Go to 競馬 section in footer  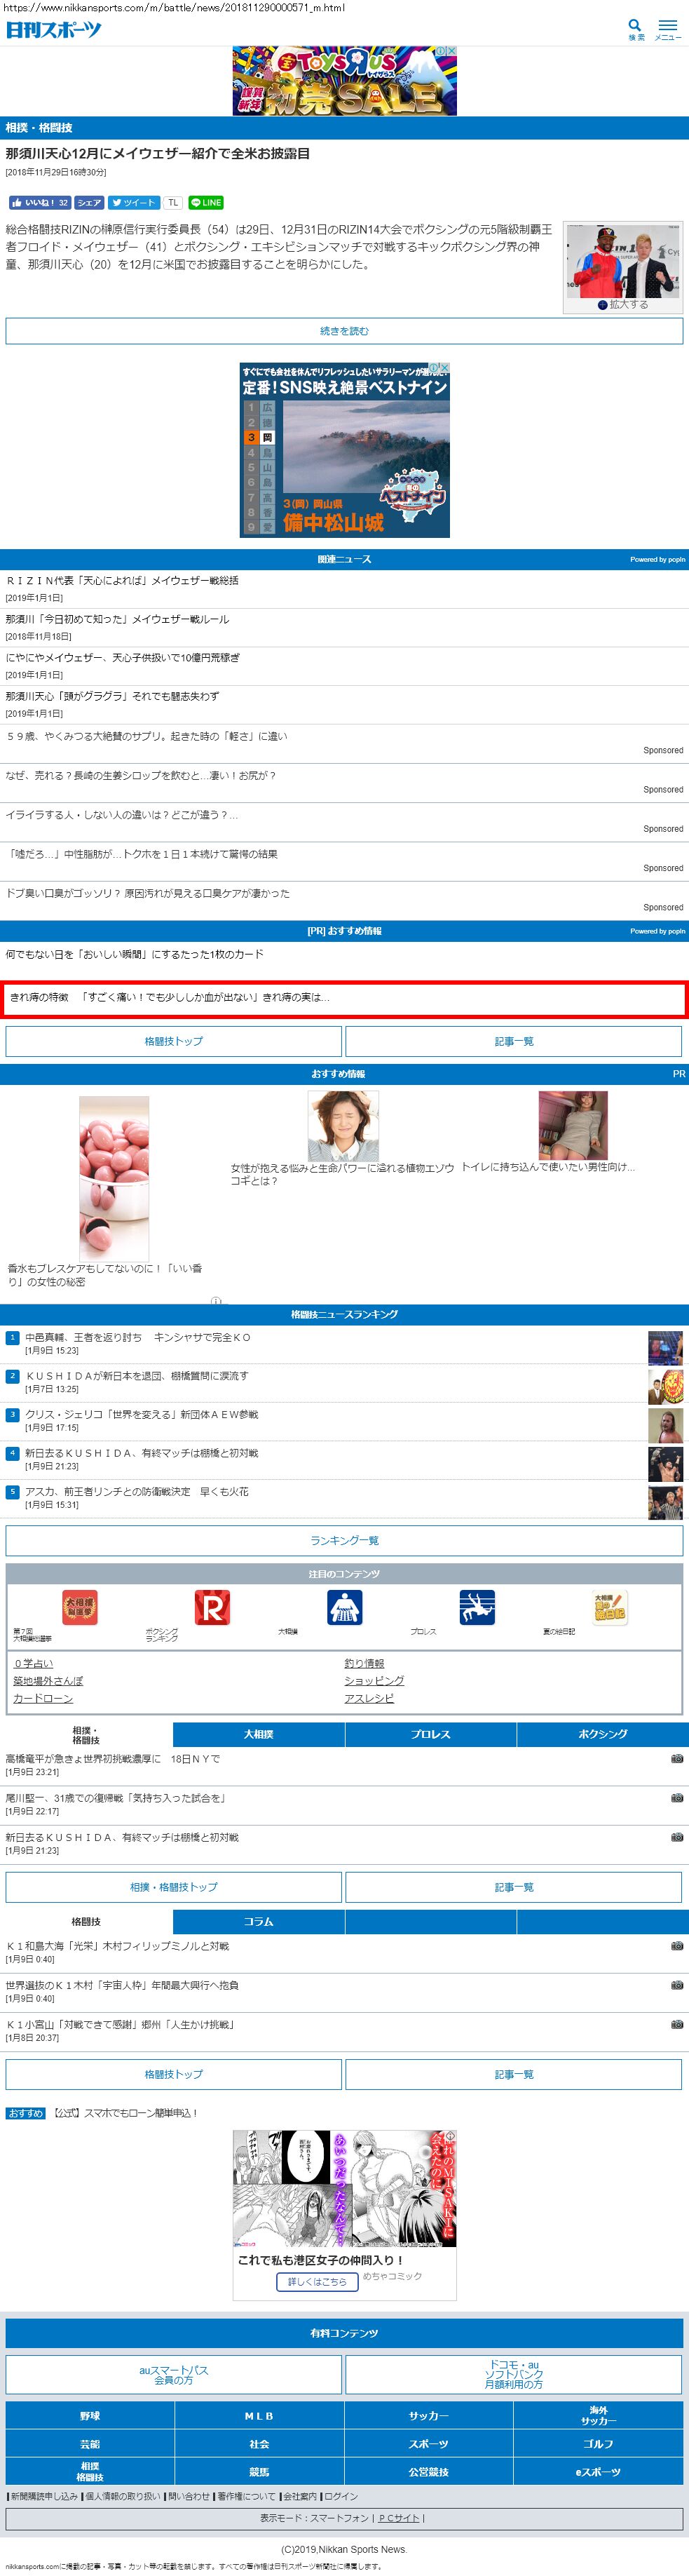259,2471
